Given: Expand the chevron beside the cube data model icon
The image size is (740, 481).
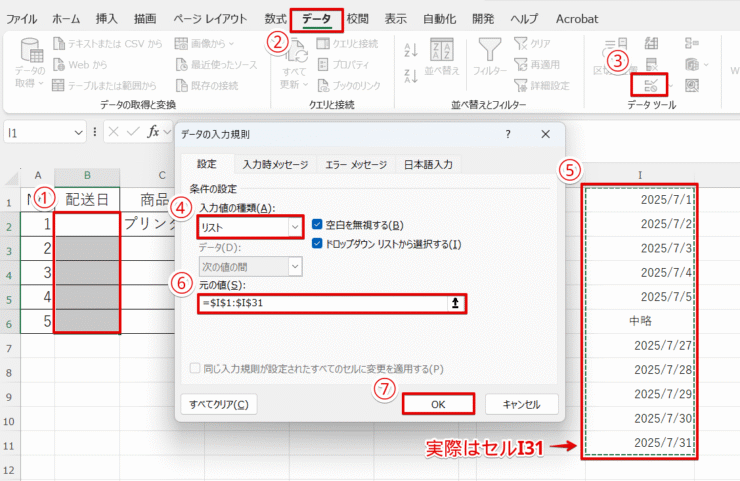Looking at the screenshot, I should [706, 65].
